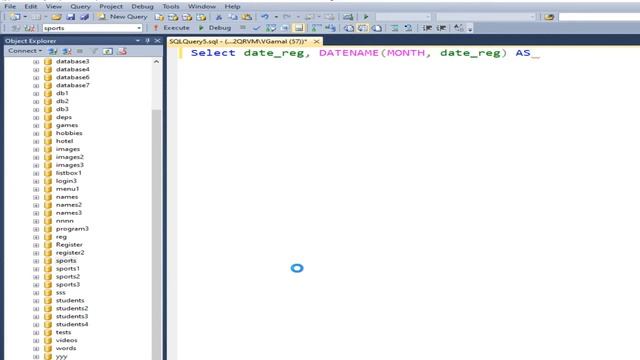Execute the current query

point(171,28)
